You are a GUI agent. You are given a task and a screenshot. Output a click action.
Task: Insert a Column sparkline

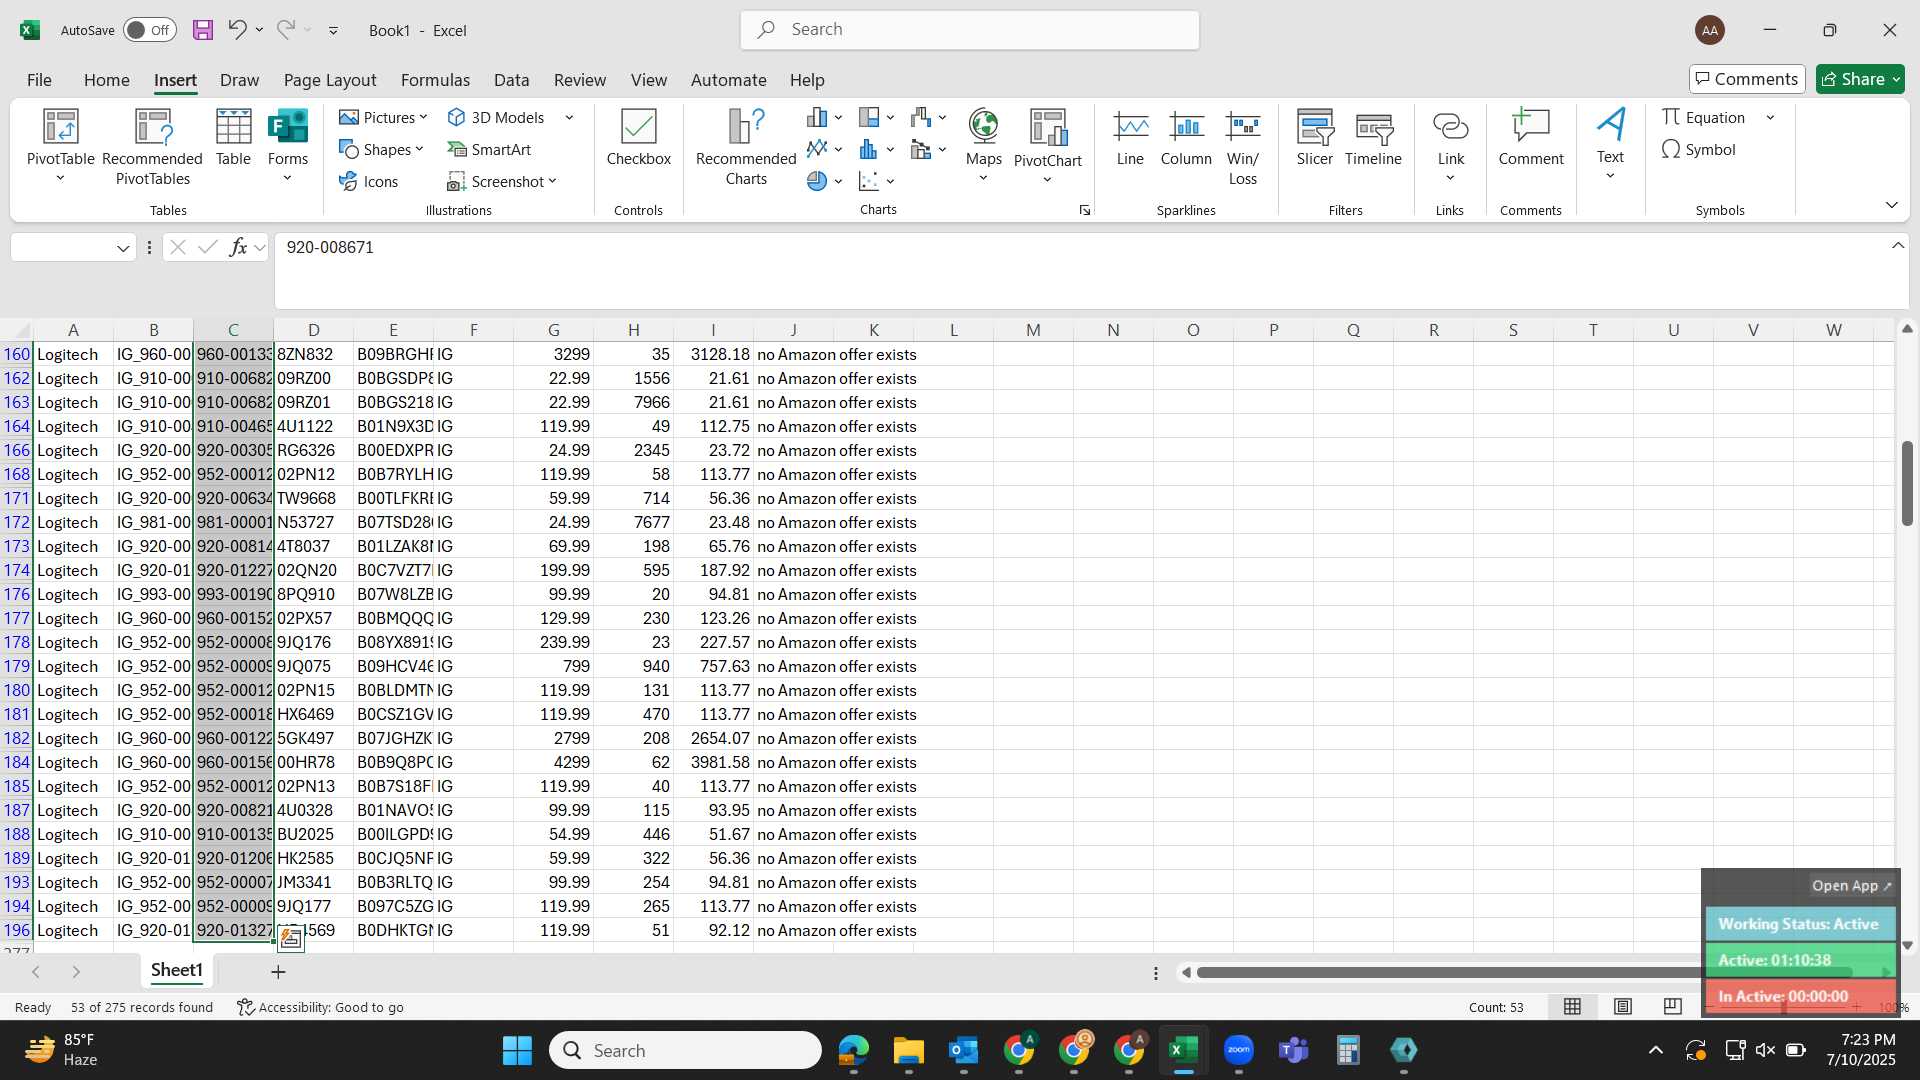(1186, 138)
